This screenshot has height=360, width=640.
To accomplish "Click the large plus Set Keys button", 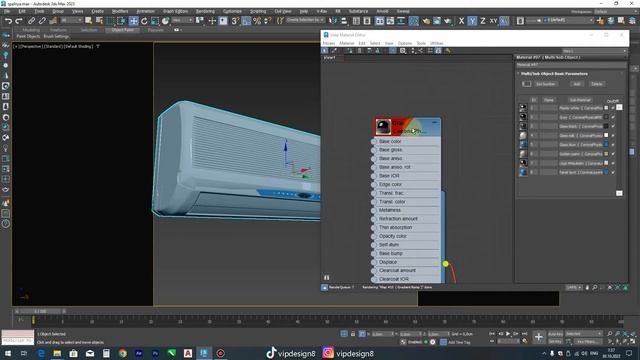I will tap(539, 337).
